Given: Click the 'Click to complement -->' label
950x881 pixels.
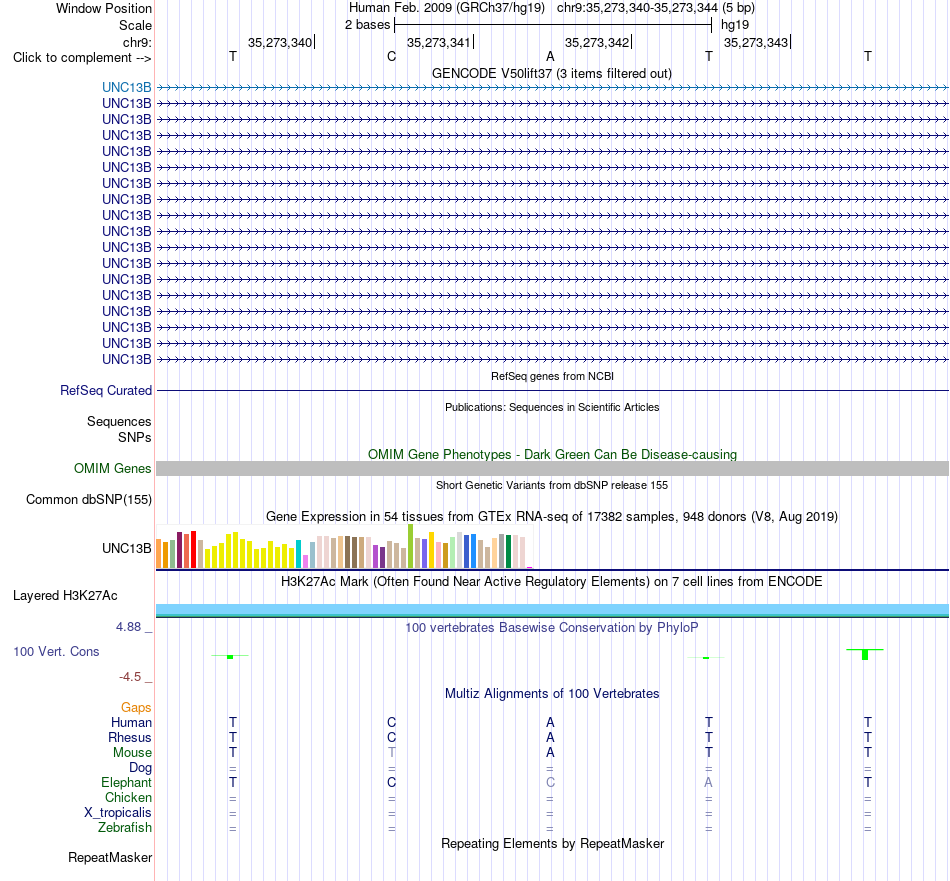Looking at the screenshot, I should 82,58.
